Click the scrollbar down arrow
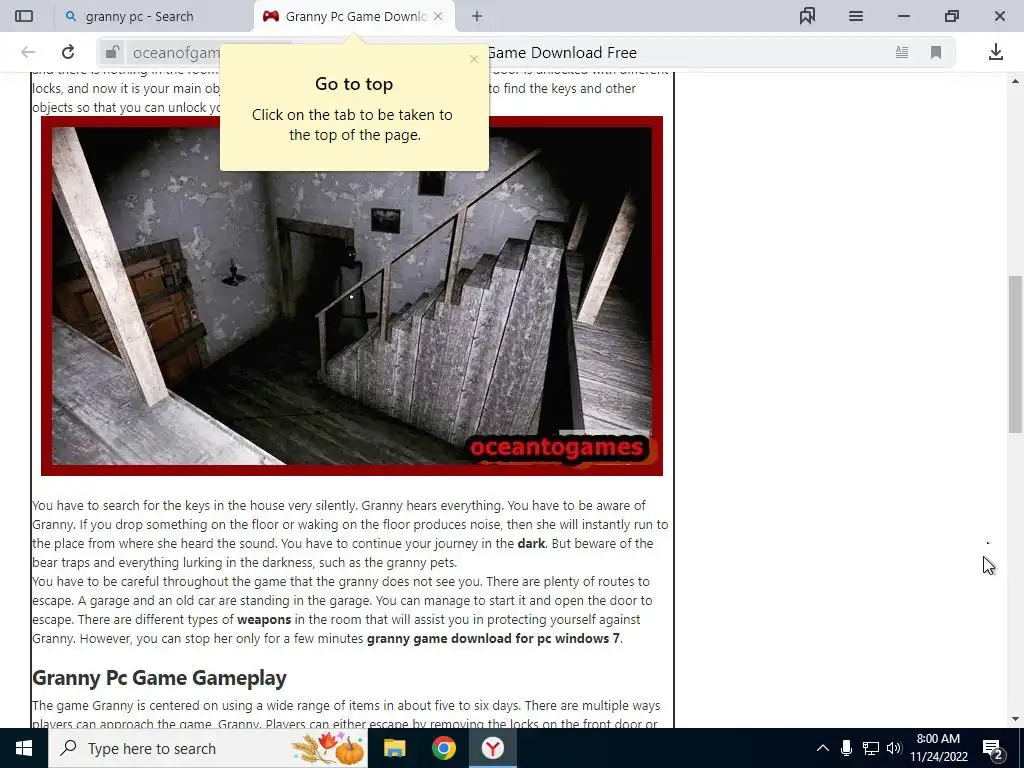Viewport: 1024px width, 768px height. click(x=1014, y=719)
